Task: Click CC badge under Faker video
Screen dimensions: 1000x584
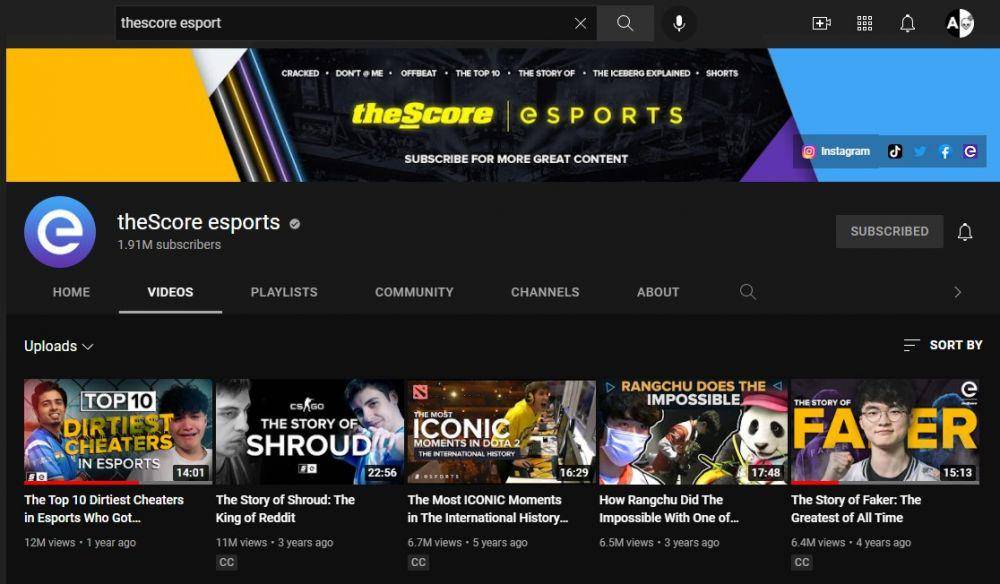Action: [x=802, y=562]
